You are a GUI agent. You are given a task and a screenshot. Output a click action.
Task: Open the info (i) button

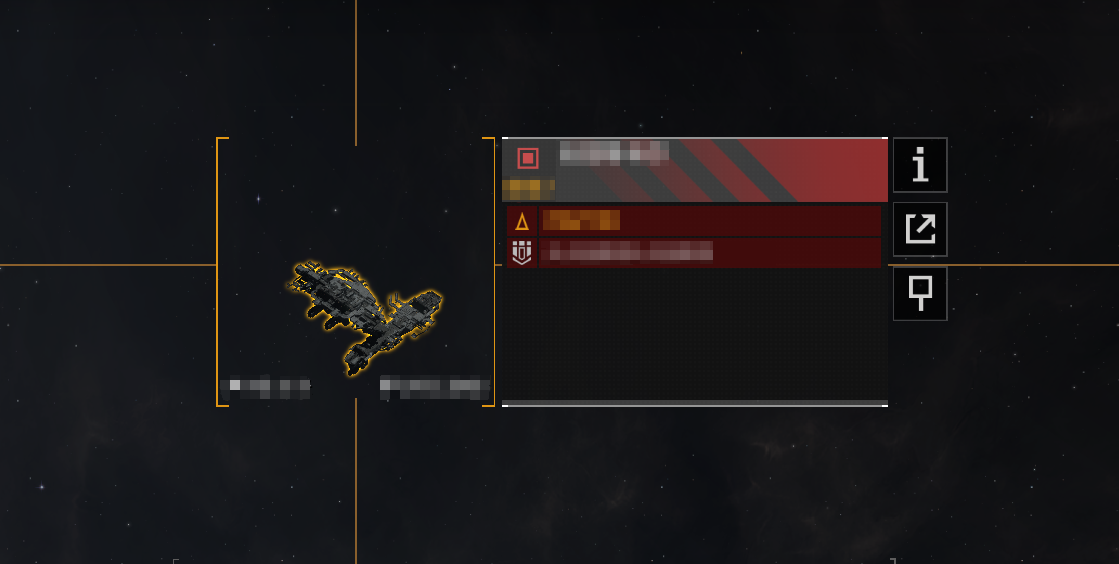920,165
